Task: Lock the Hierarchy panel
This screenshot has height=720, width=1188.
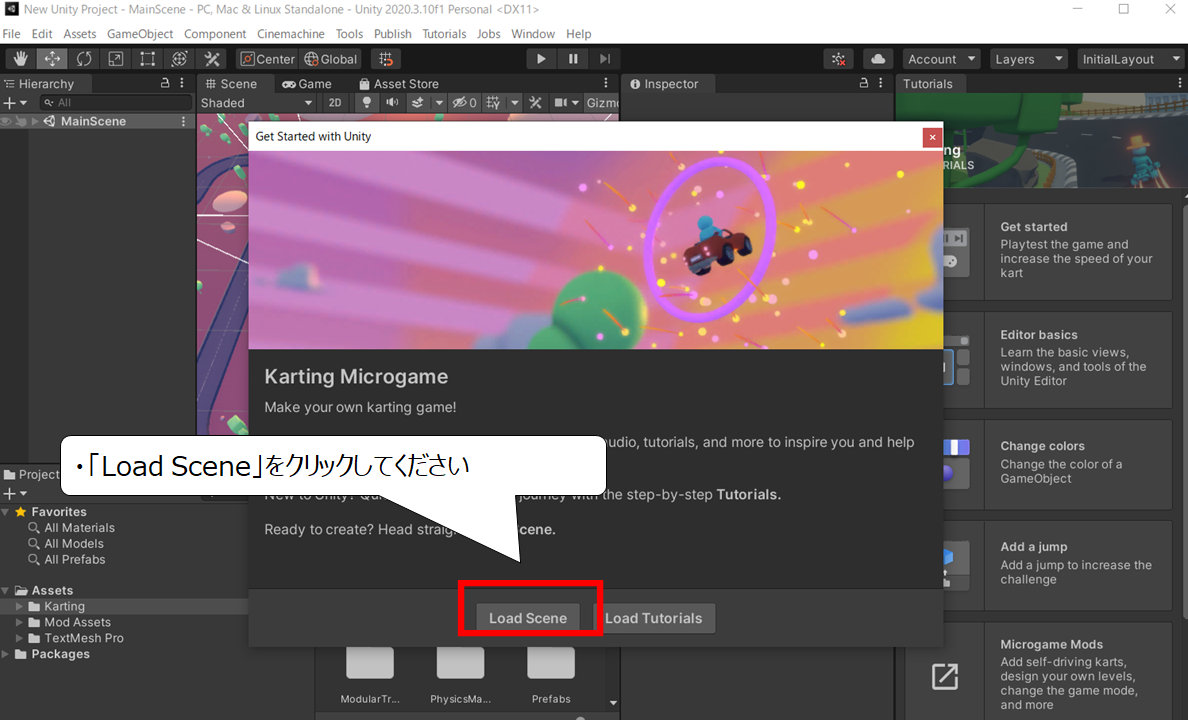Action: [x=165, y=83]
